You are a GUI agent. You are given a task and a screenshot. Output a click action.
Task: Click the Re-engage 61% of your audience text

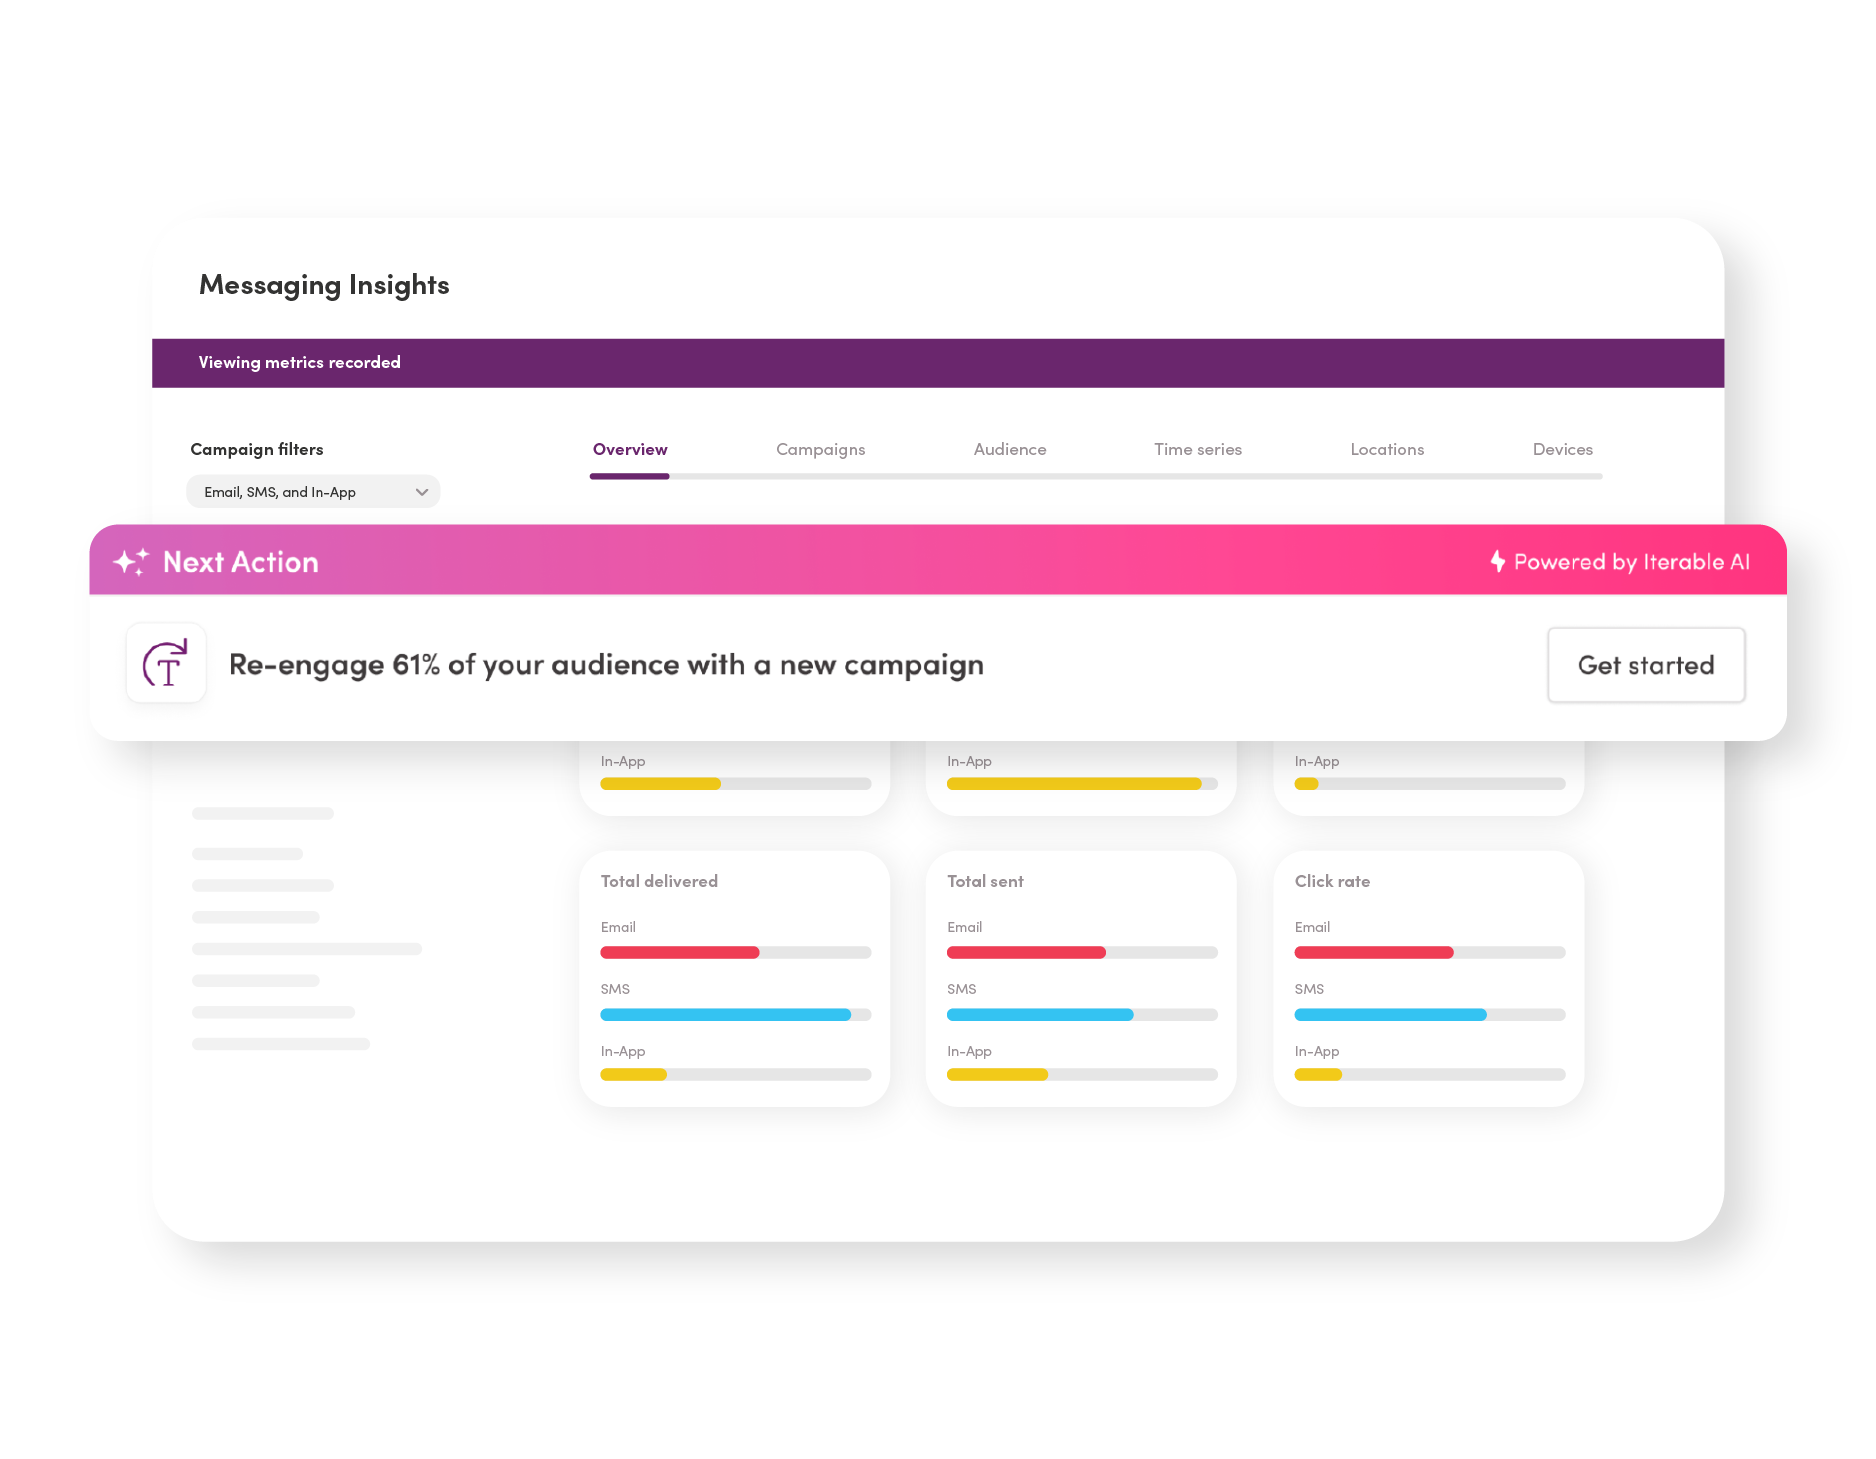pyautogui.click(x=606, y=665)
